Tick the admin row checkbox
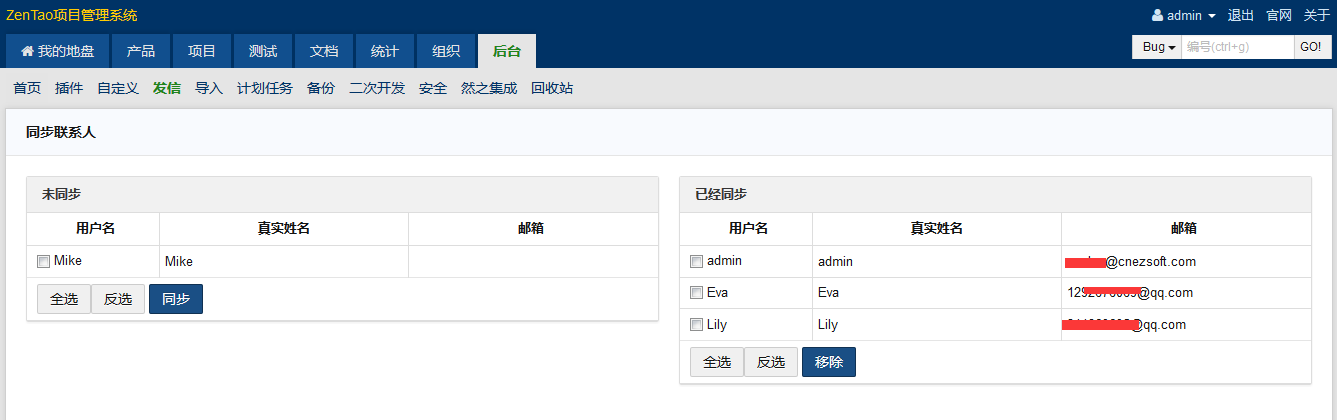This screenshot has height=420, width=1337. click(696, 262)
